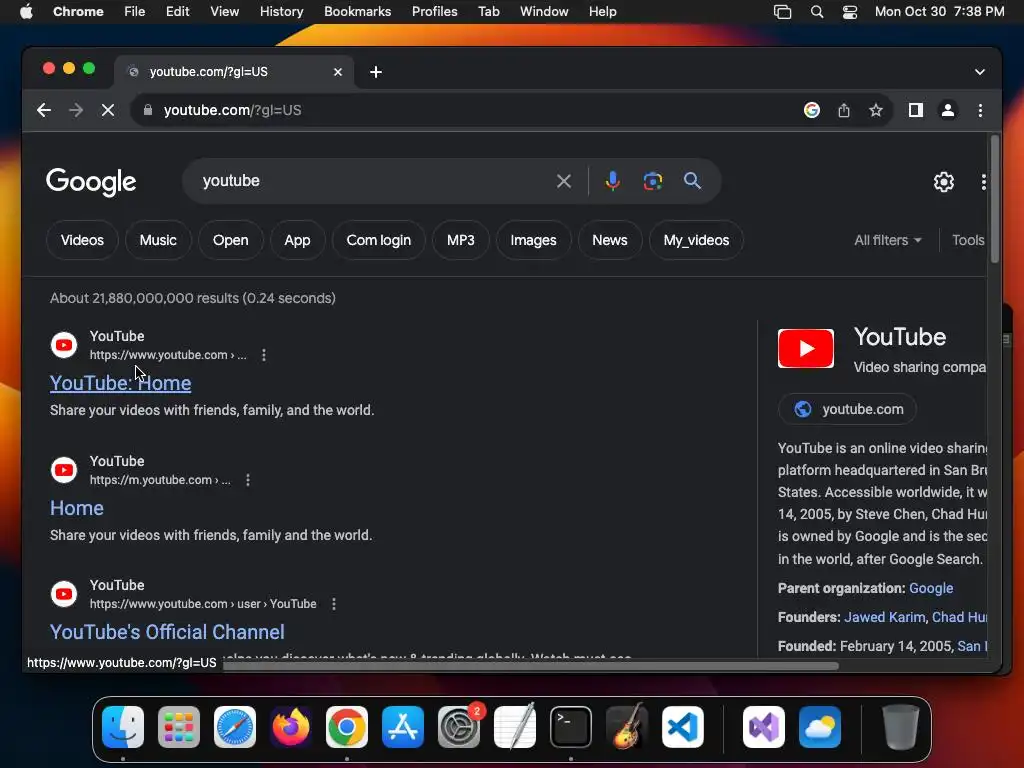Filter results by Videos
Screen dimensions: 1024x768
[x=82, y=240]
